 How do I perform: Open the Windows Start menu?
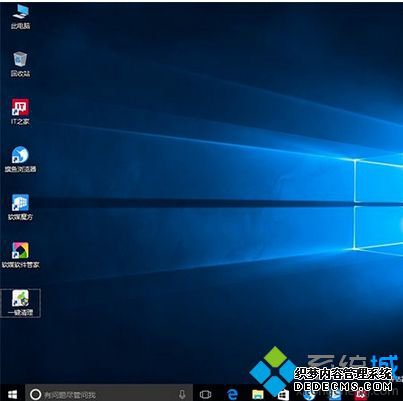click(12, 395)
